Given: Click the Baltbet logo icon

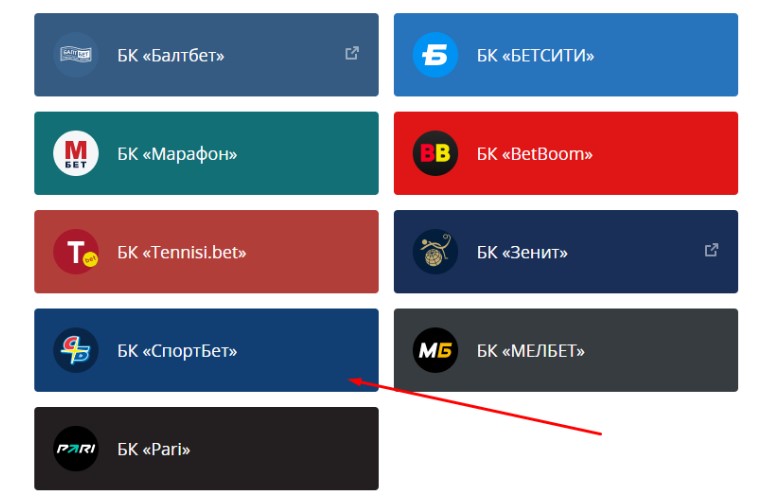Looking at the screenshot, I should [x=76, y=55].
